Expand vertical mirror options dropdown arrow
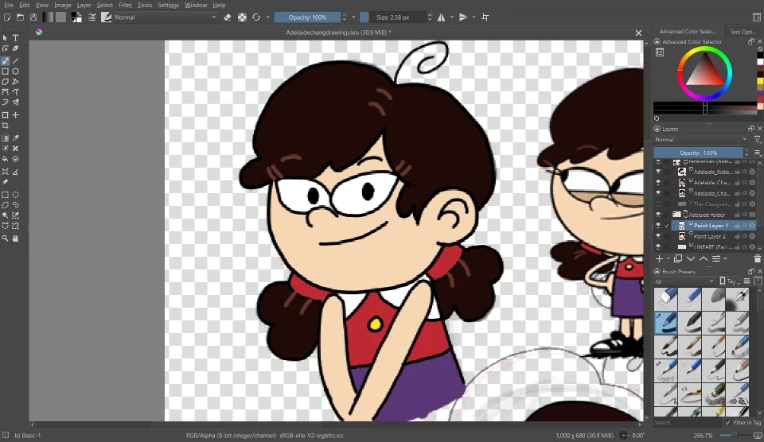 [474, 17]
